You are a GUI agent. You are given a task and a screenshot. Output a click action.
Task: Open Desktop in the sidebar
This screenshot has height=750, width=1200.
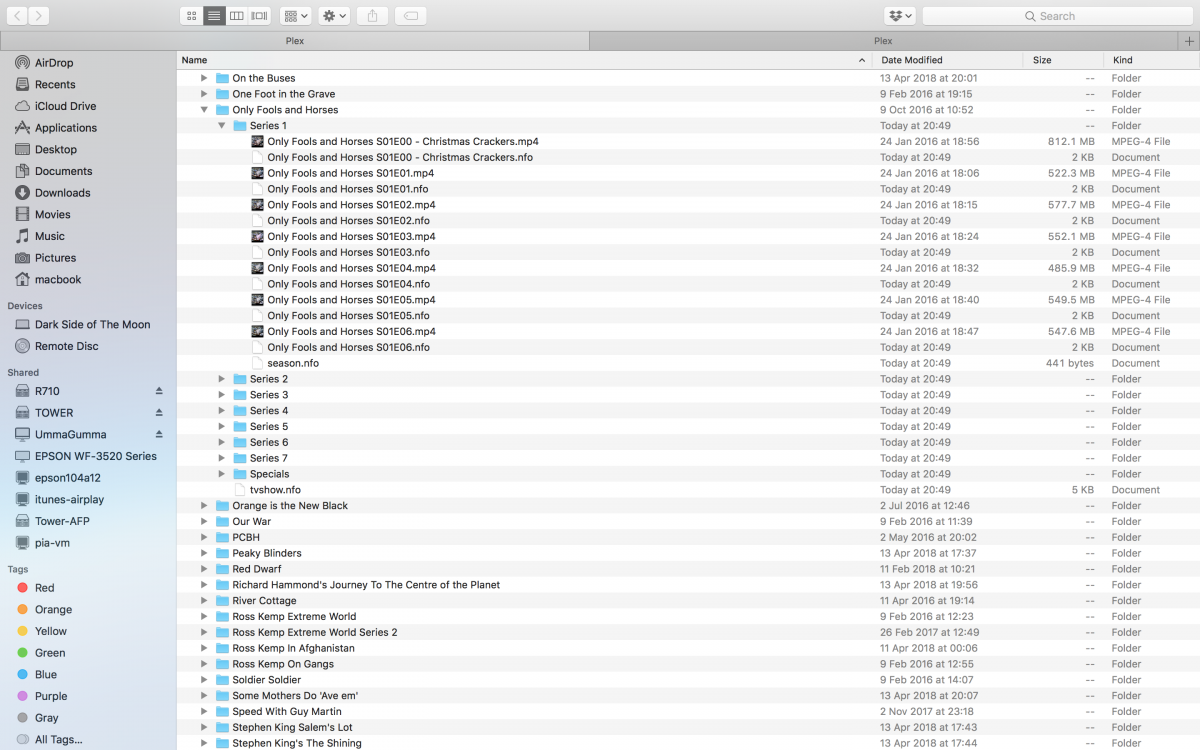point(56,150)
